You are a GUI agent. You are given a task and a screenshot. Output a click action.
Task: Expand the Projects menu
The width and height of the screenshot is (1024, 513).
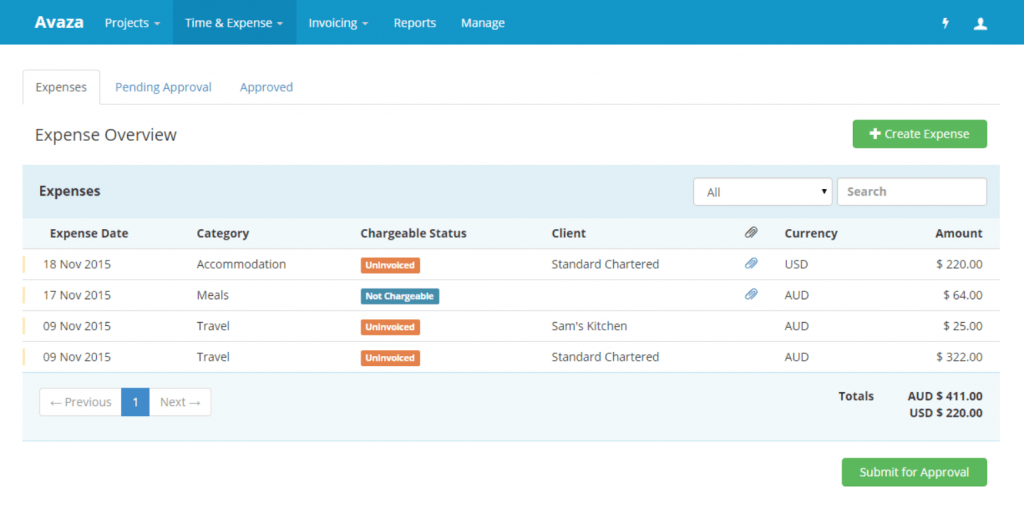click(x=132, y=23)
